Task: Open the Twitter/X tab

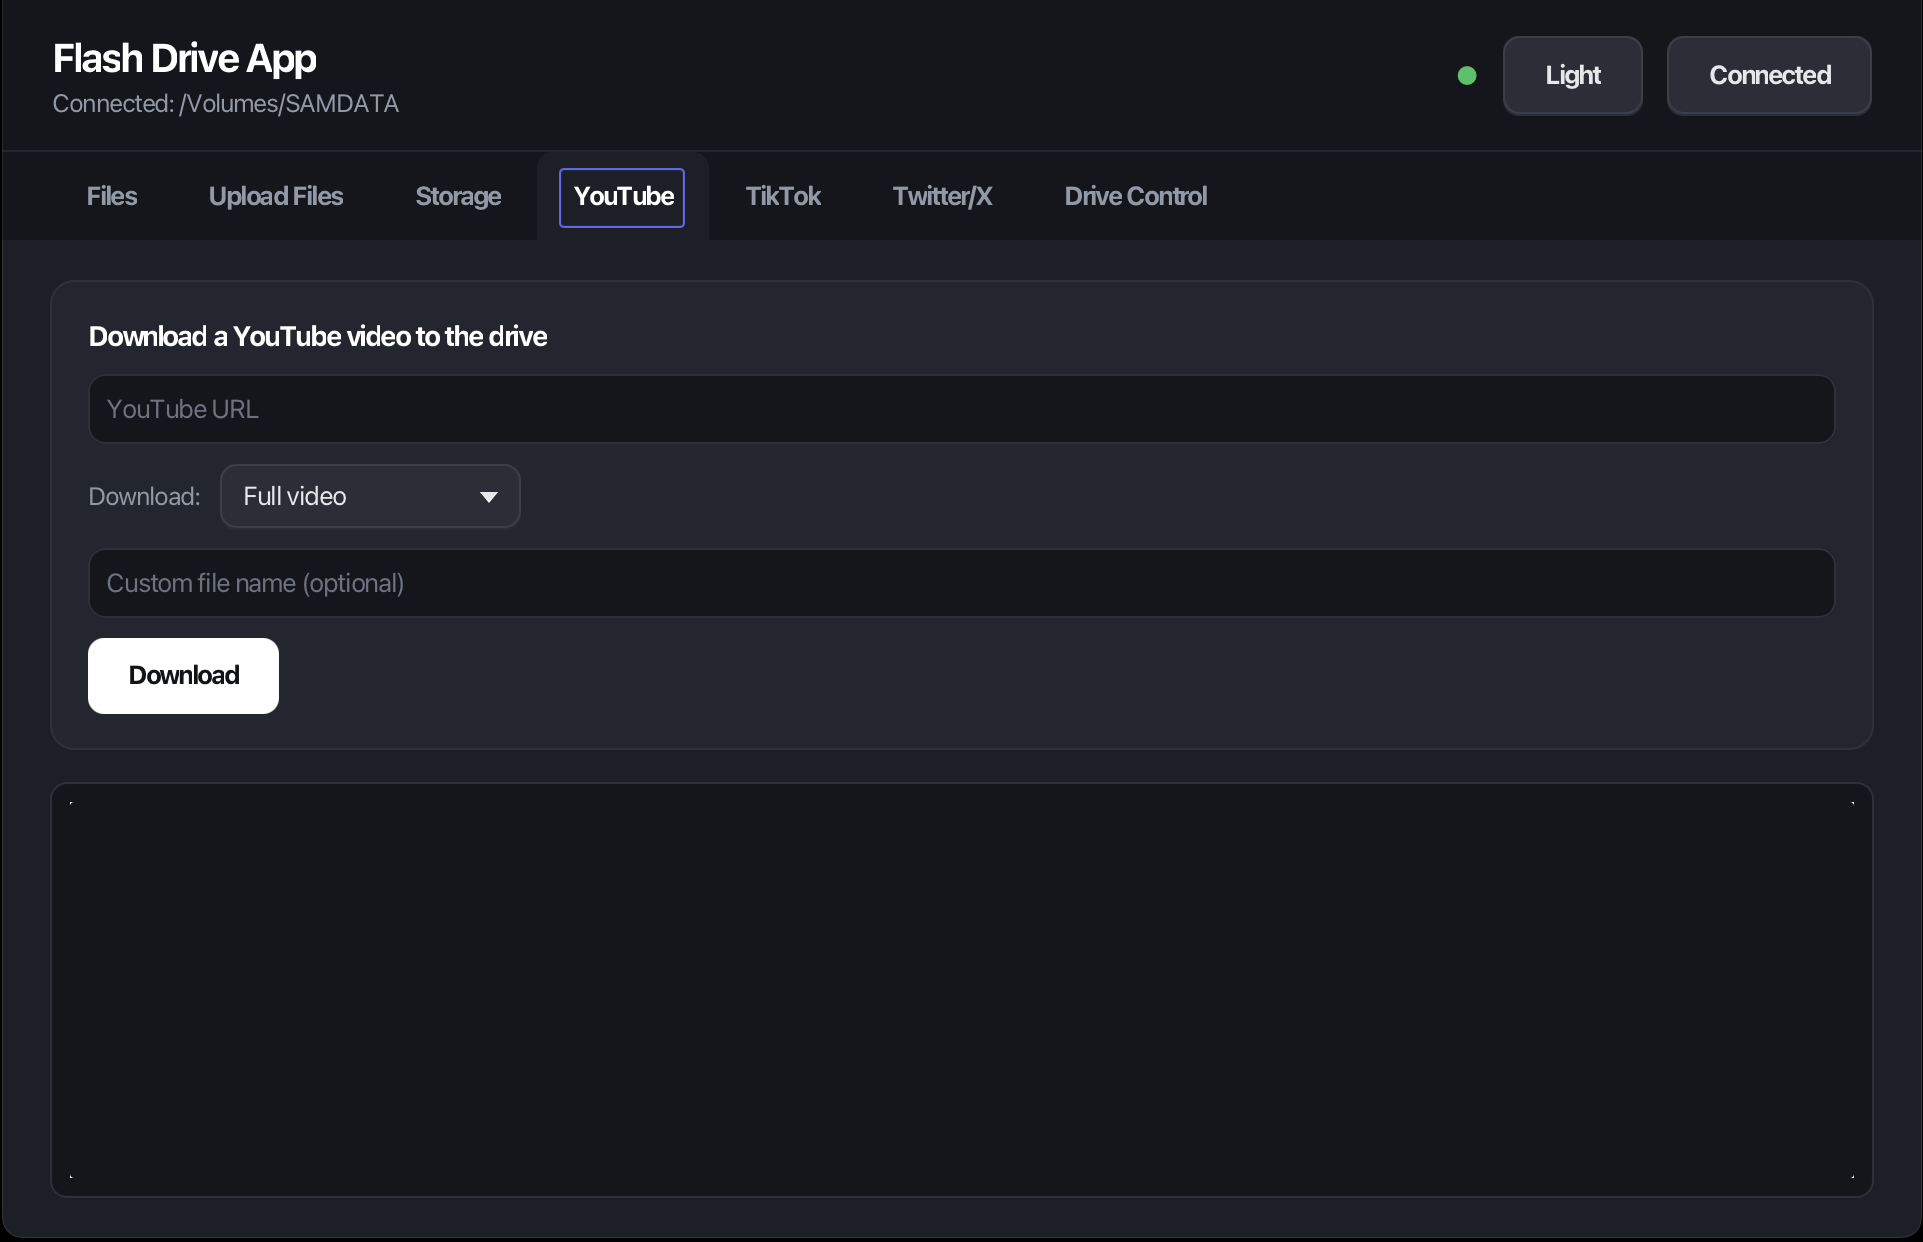Action: (942, 196)
